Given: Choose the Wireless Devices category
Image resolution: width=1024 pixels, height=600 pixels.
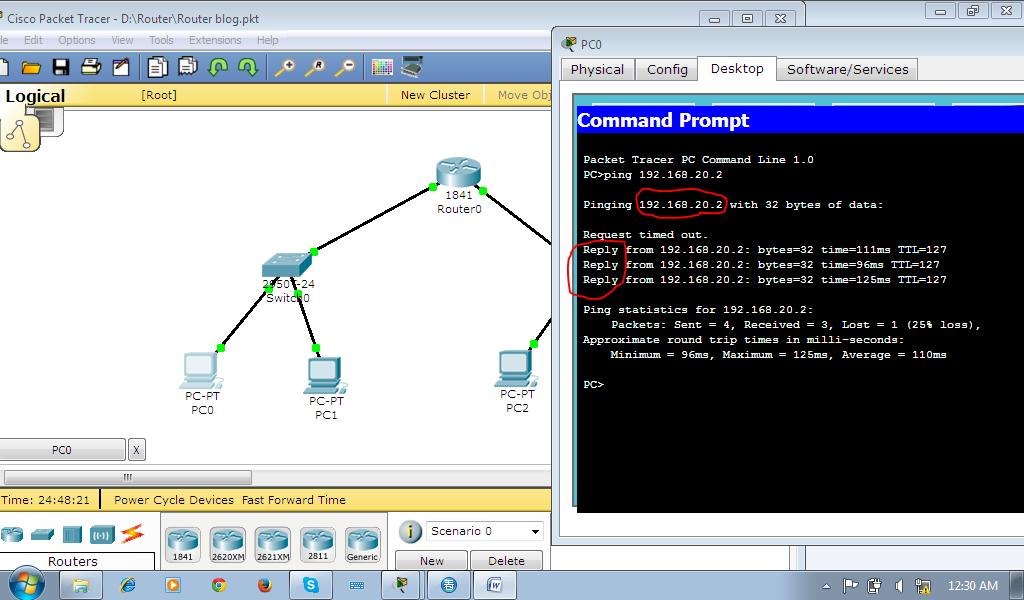Looking at the screenshot, I should point(102,535).
